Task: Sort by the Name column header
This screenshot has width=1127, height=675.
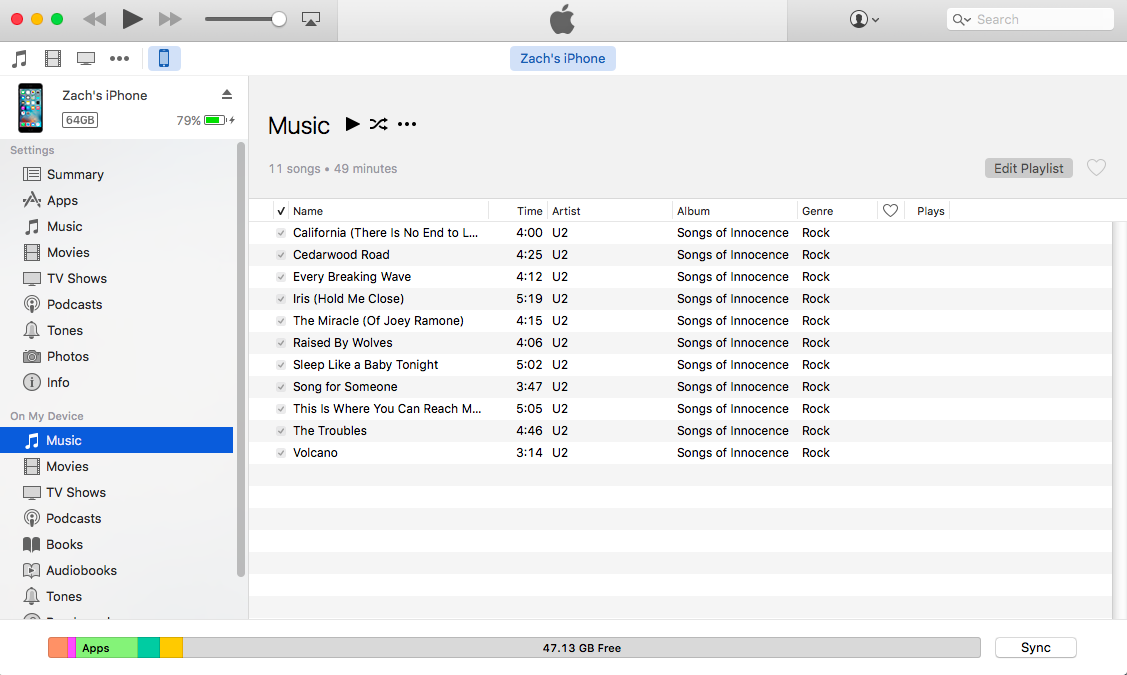Action: 389,211
